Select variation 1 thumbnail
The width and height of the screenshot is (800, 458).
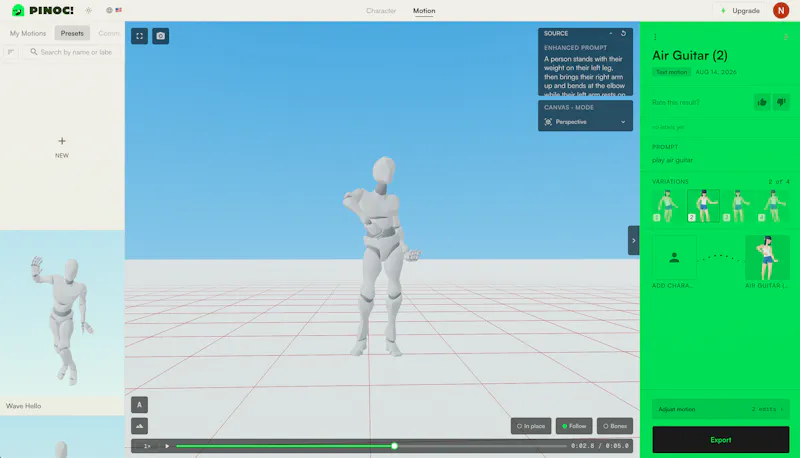(668, 206)
